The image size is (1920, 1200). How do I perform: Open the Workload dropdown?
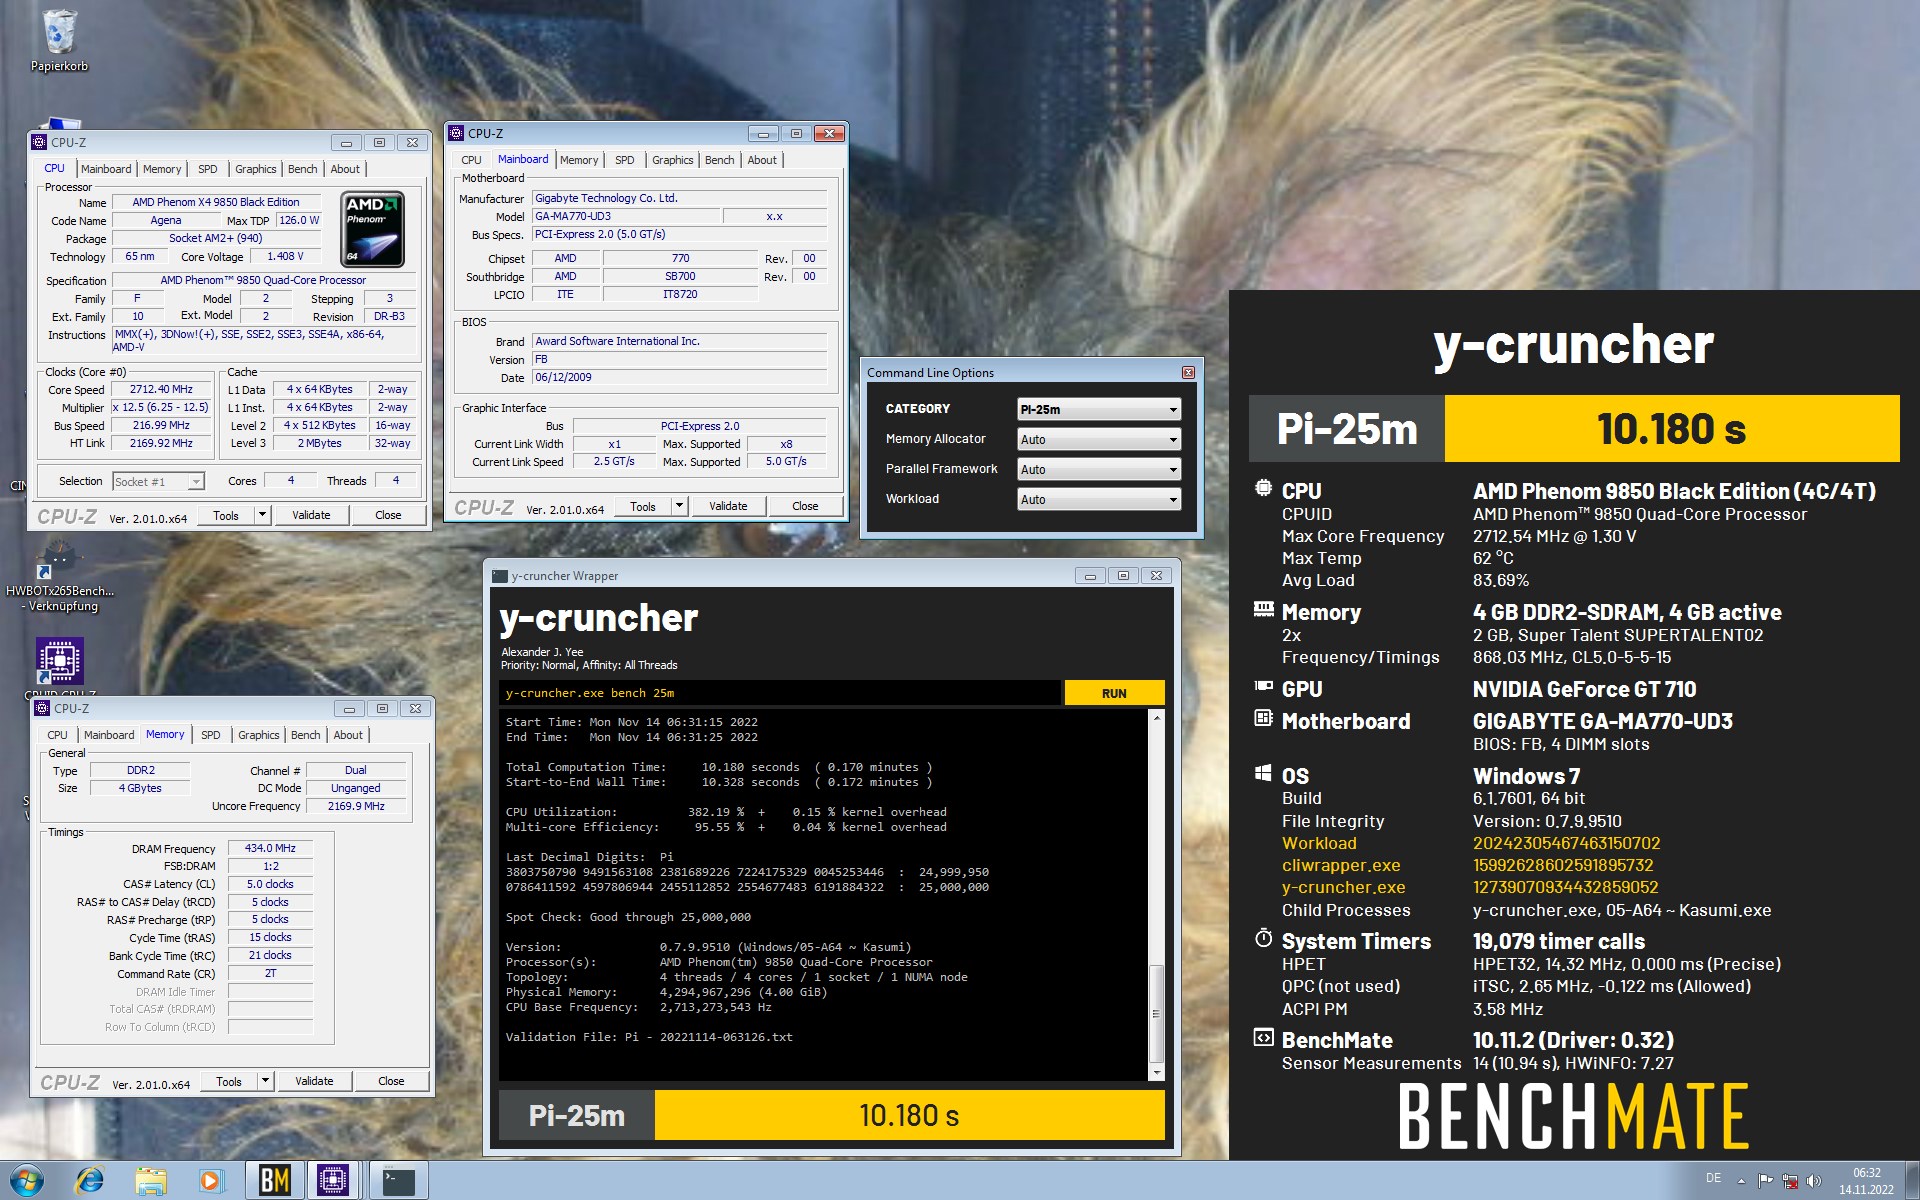click(1099, 499)
